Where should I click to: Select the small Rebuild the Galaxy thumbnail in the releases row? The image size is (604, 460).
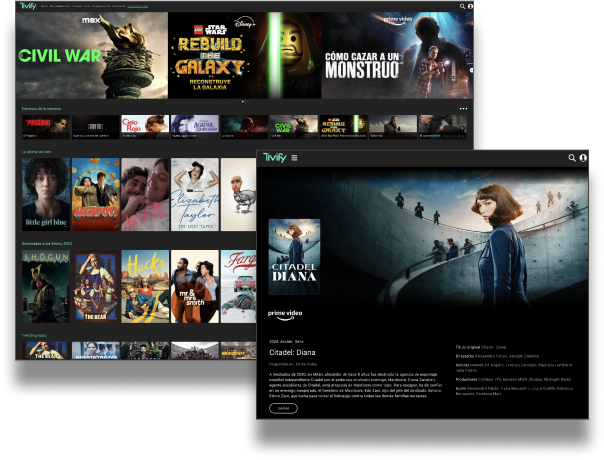344,127
